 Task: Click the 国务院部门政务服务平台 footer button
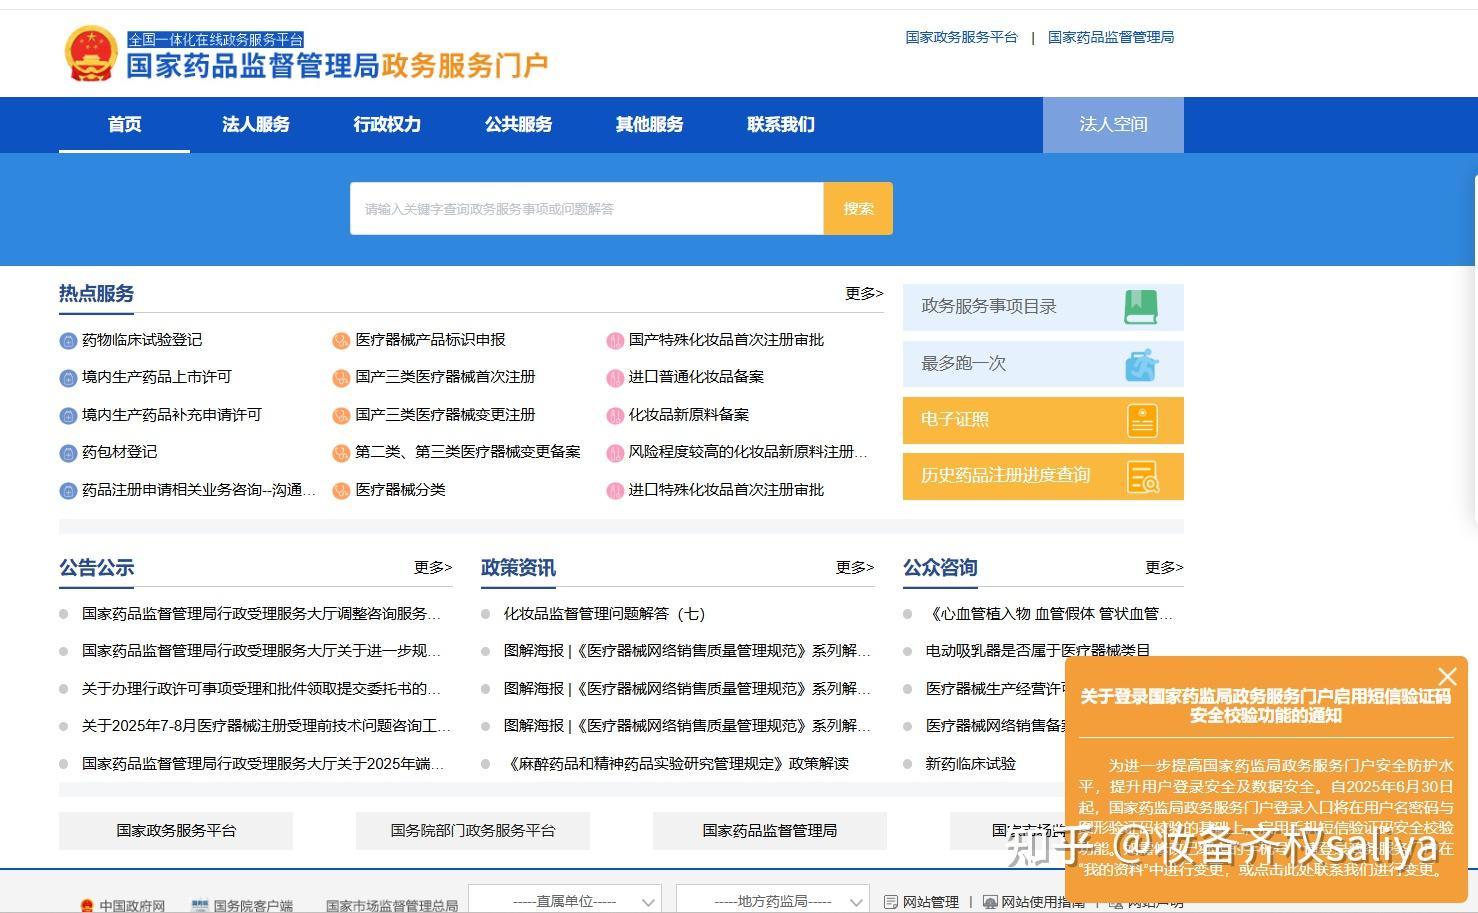click(x=473, y=831)
